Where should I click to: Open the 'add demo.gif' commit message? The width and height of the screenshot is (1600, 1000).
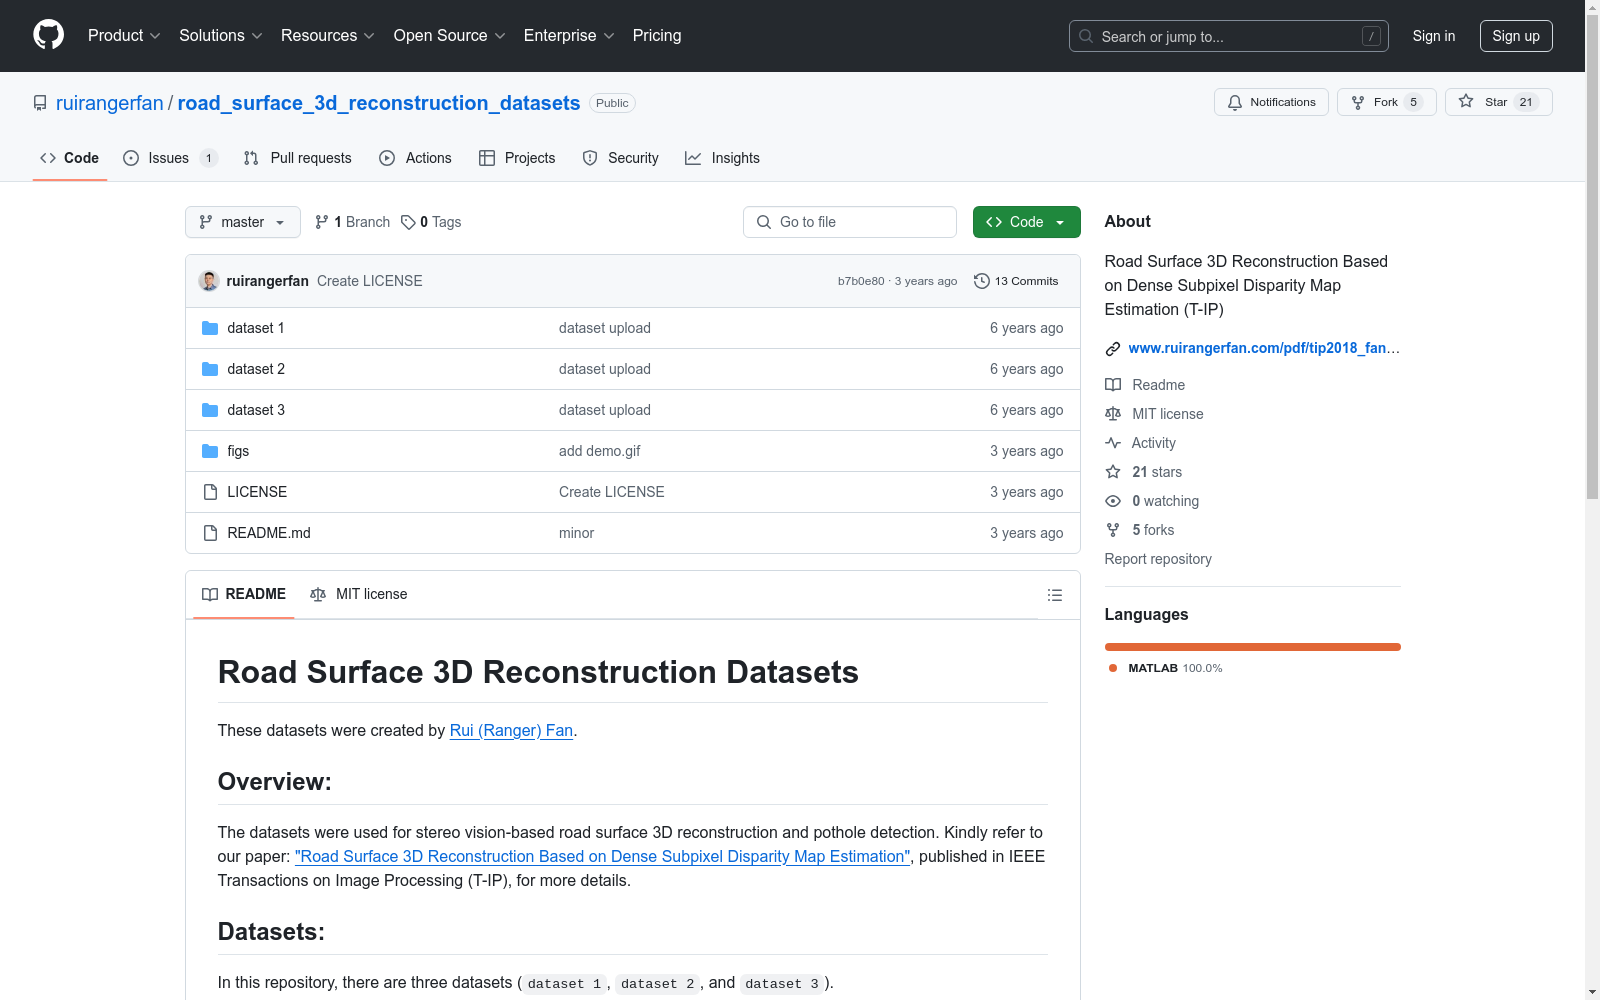tap(600, 451)
